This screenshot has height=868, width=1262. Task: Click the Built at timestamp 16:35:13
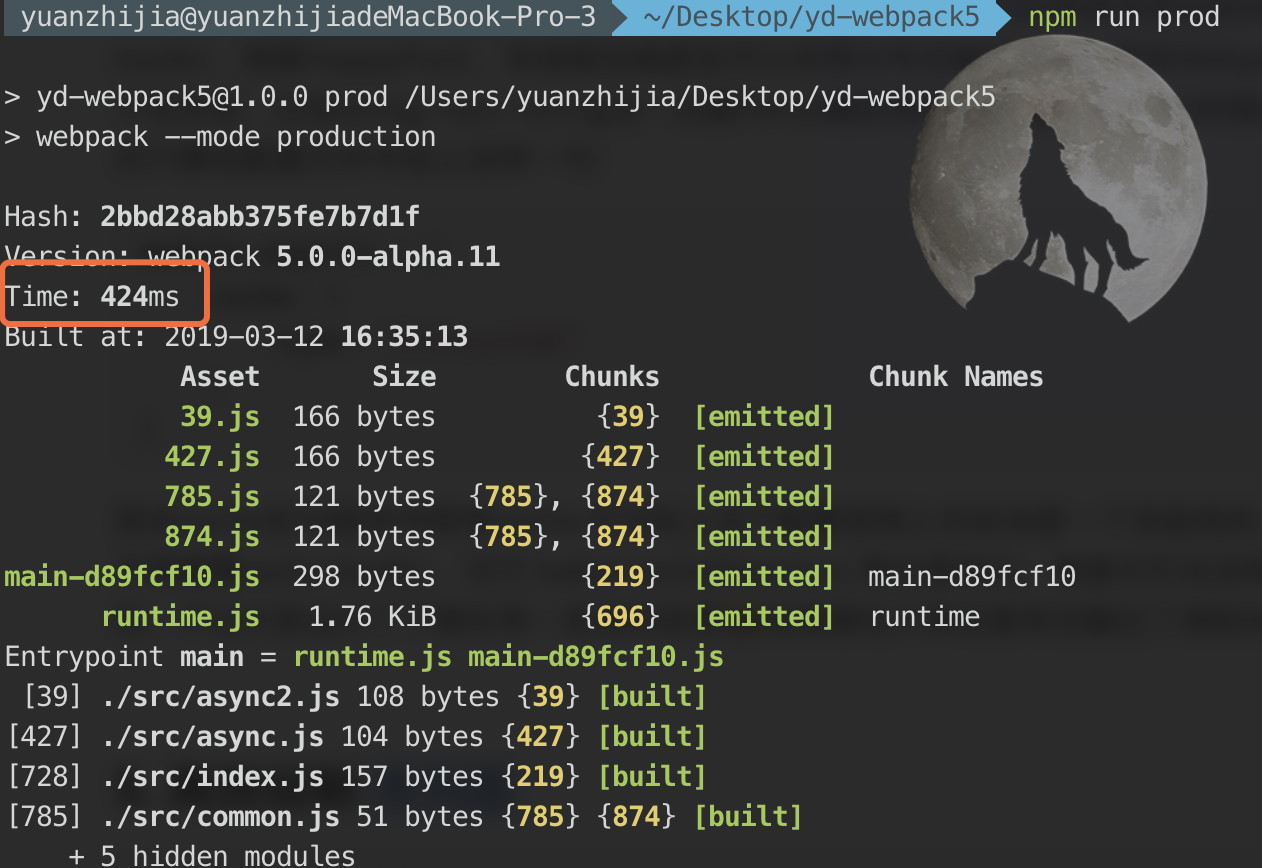point(404,337)
